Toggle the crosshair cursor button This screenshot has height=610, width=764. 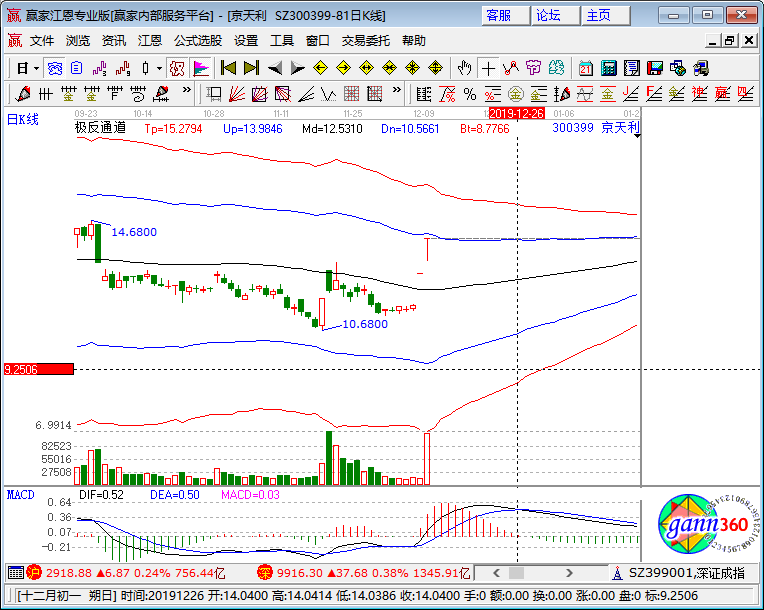coord(488,68)
